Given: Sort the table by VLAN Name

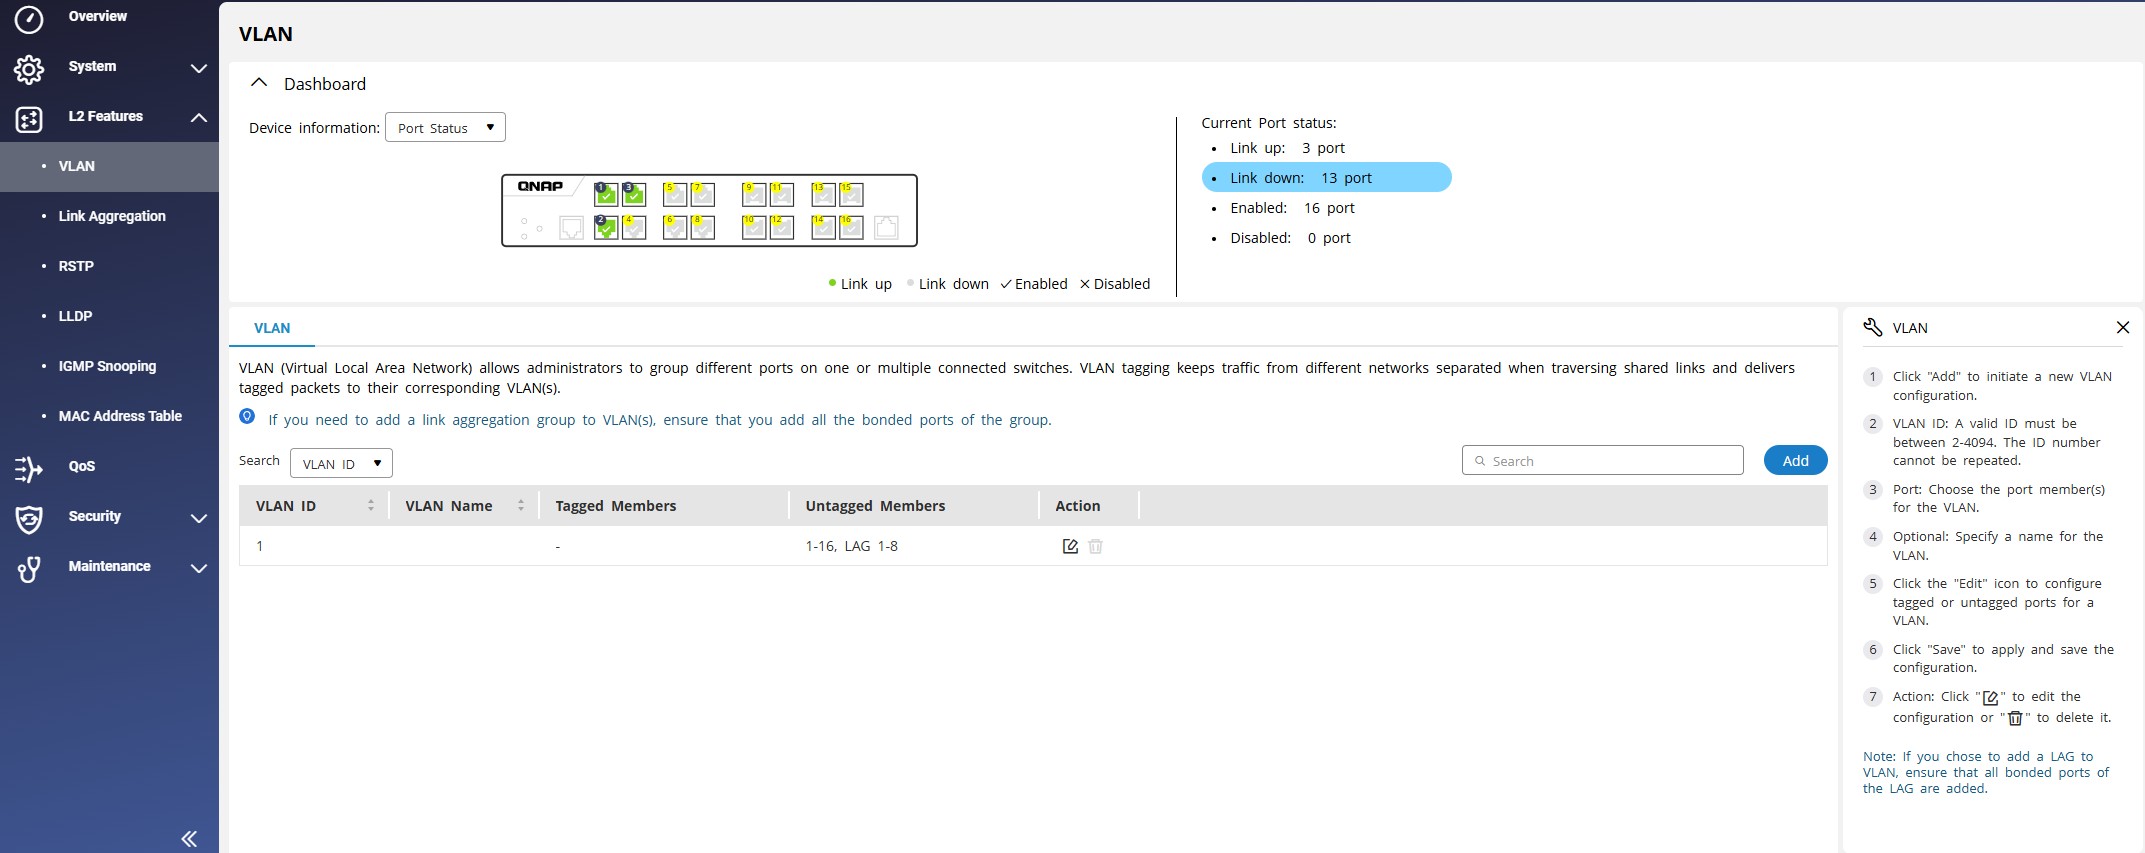Looking at the screenshot, I should pyautogui.click(x=521, y=506).
